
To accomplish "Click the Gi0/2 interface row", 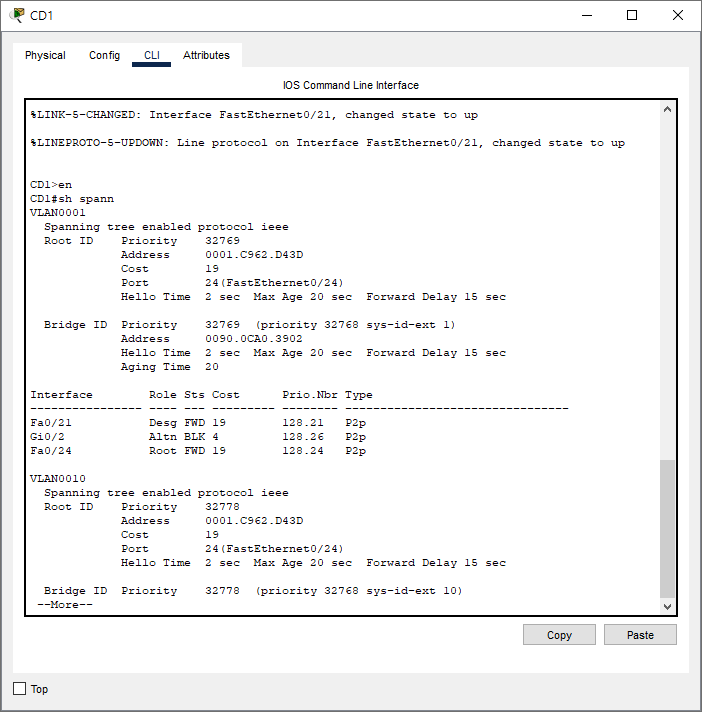I will (x=198, y=437).
